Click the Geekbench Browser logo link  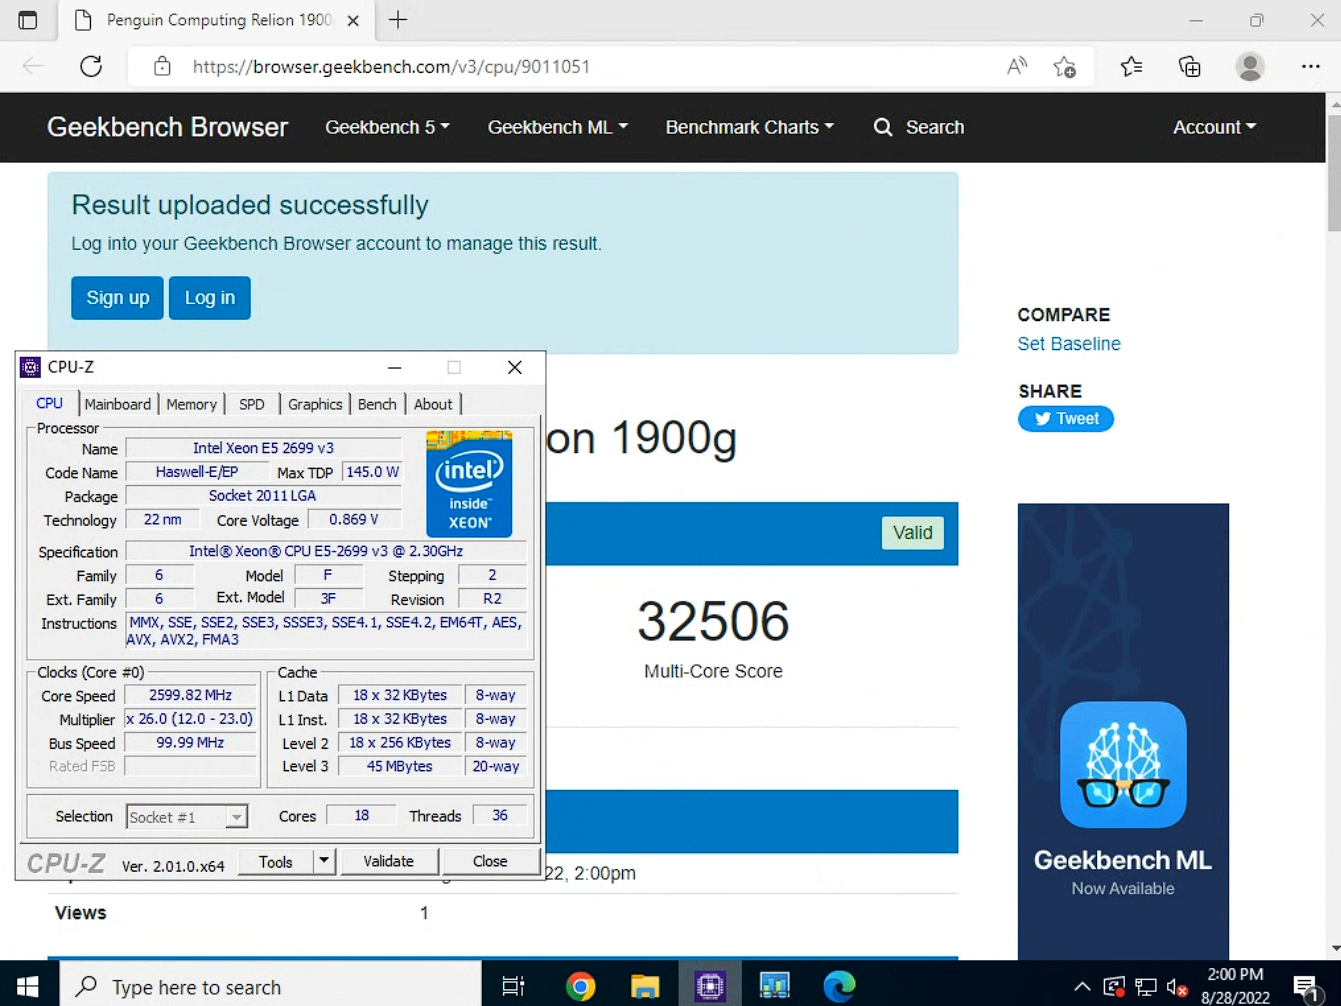pos(167,127)
